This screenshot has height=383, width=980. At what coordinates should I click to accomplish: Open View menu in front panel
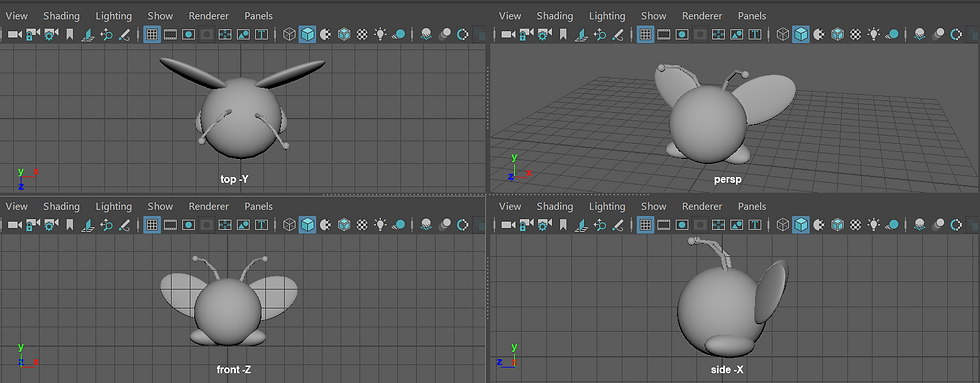[x=16, y=206]
